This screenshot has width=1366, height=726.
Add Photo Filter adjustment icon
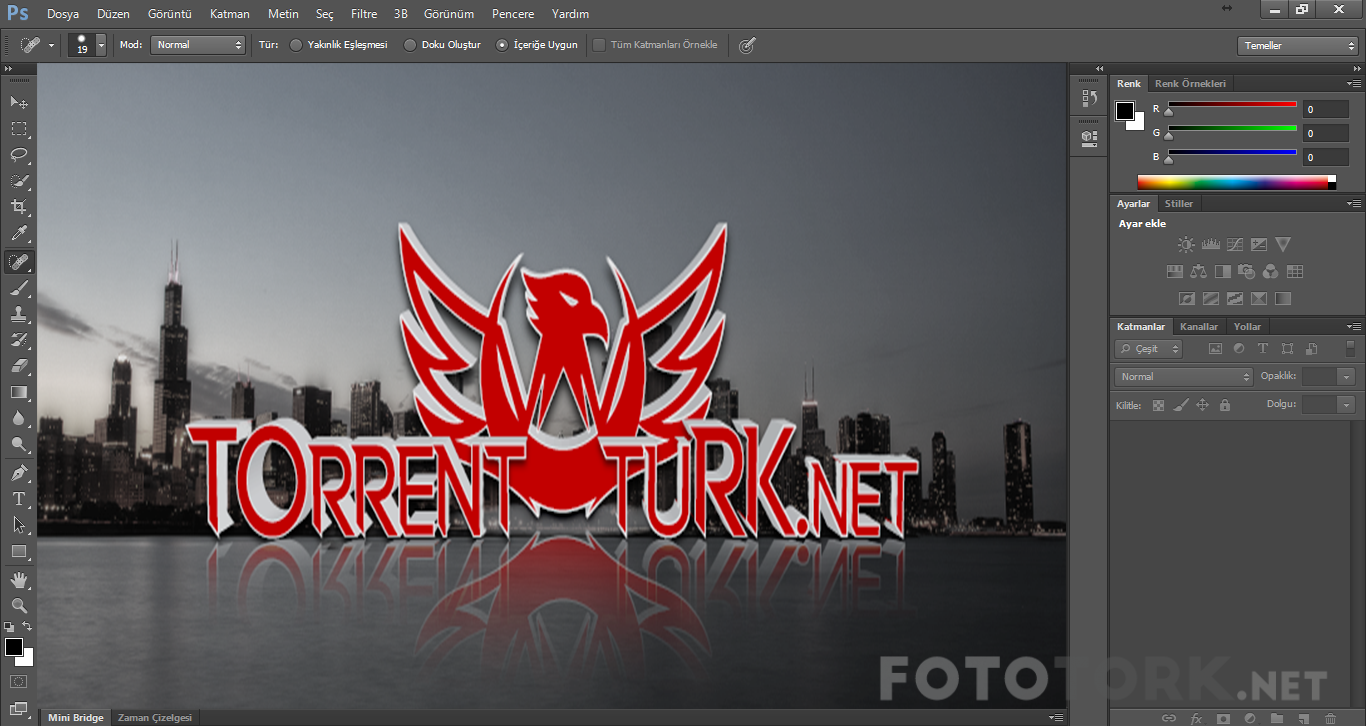(x=1247, y=271)
